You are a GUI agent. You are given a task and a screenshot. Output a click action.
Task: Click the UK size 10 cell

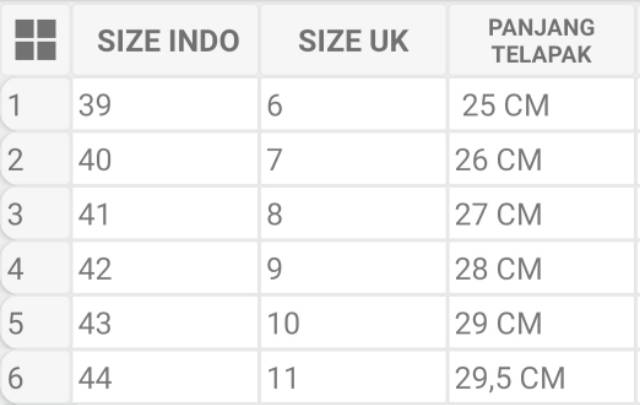tap(353, 323)
